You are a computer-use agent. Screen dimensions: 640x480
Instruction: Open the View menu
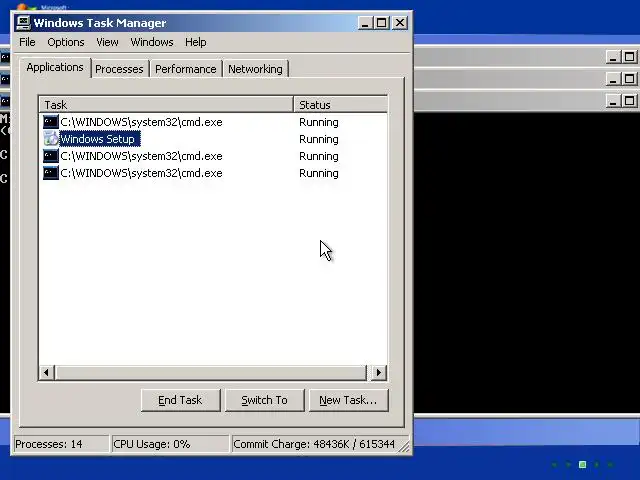click(107, 42)
